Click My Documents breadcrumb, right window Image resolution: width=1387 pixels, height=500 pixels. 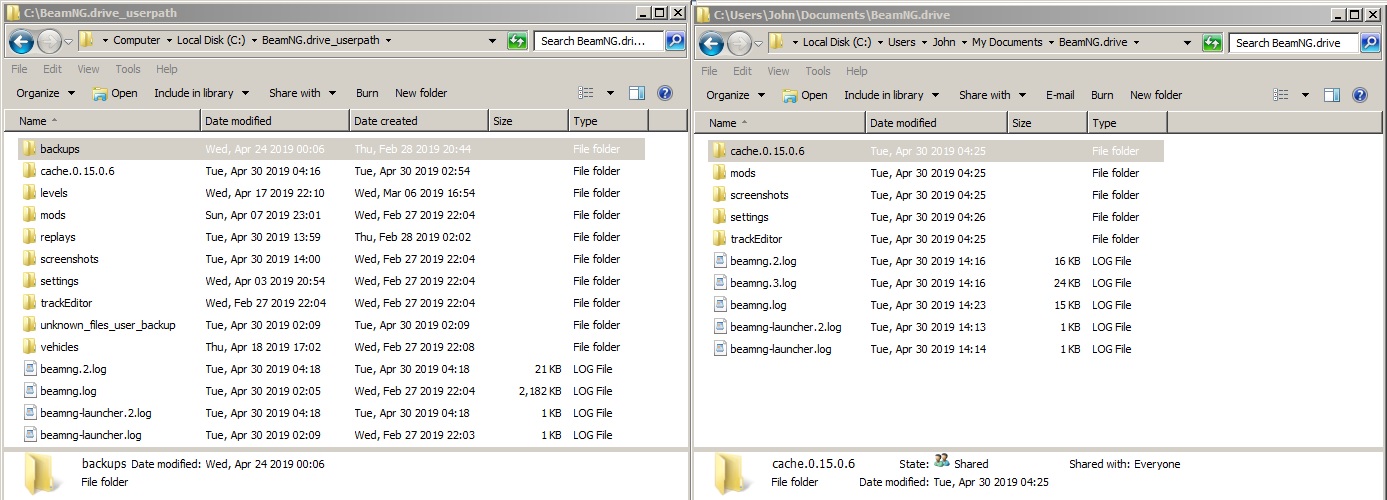coord(1007,43)
